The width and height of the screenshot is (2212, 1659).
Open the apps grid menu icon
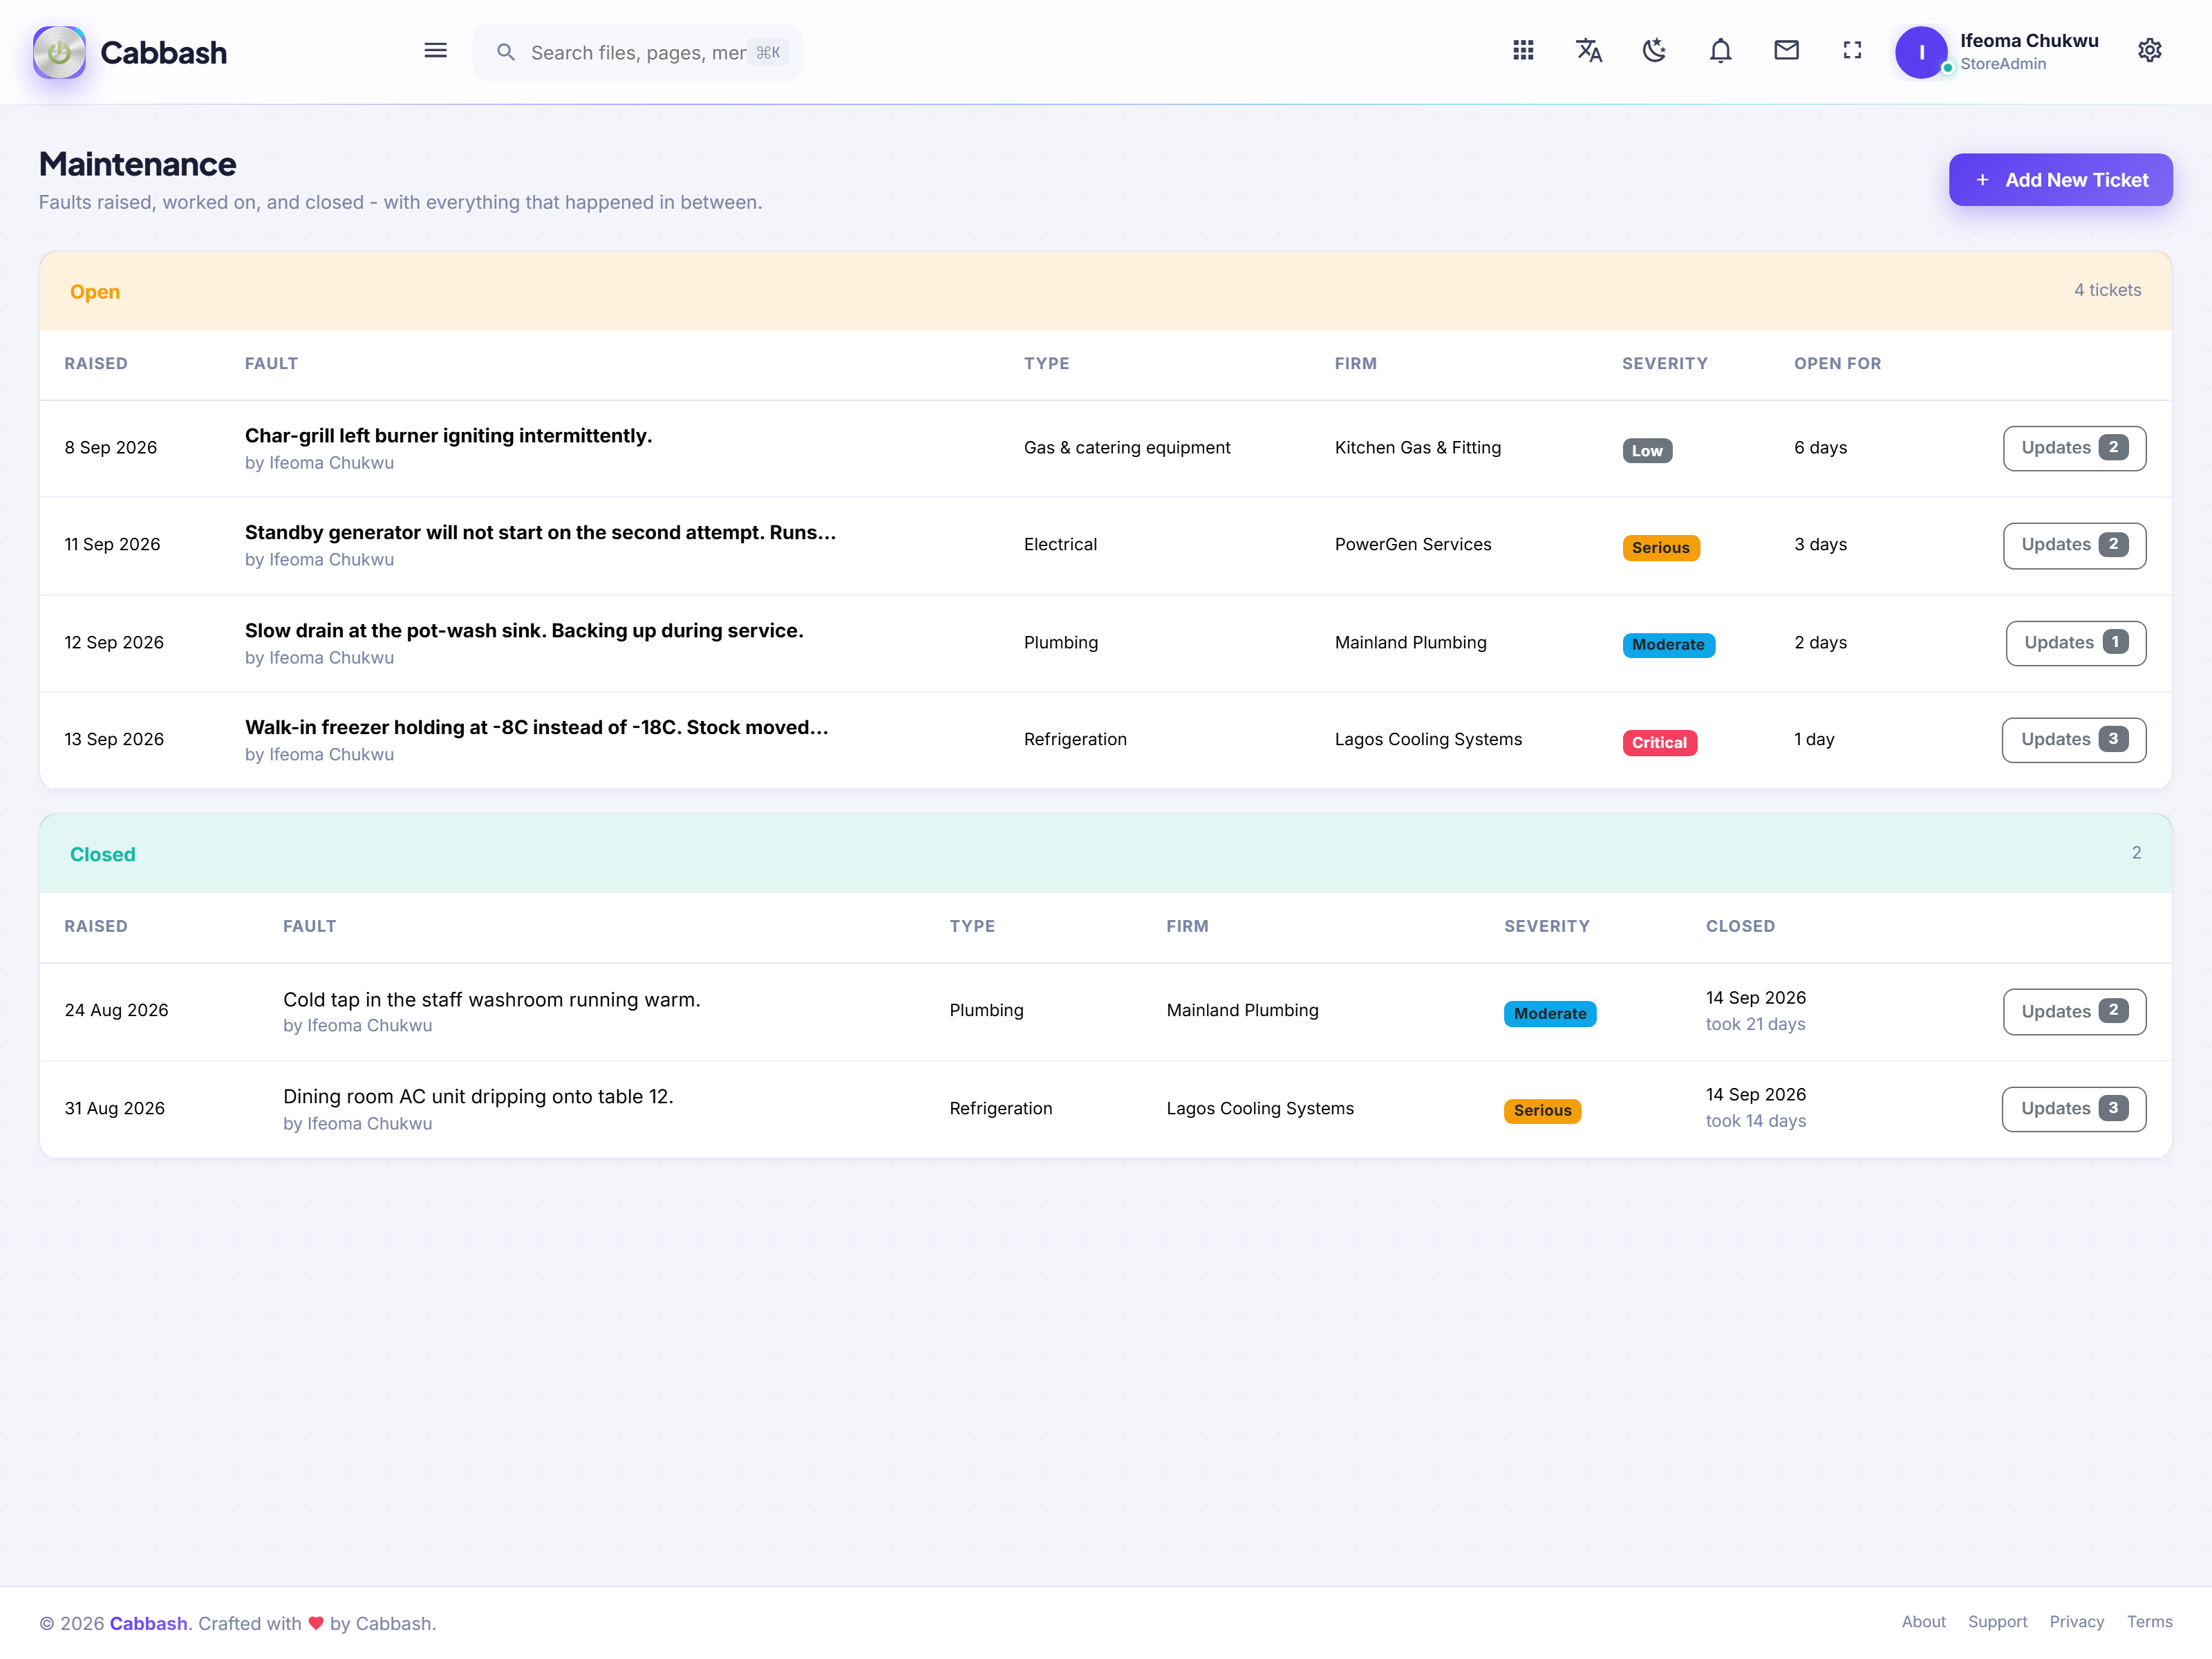pos(1523,51)
